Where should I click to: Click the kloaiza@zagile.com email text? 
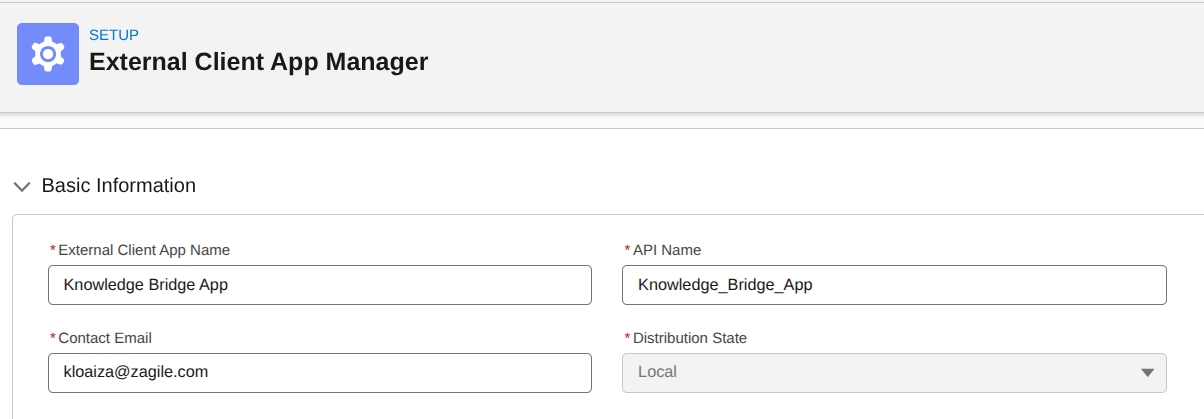point(136,372)
